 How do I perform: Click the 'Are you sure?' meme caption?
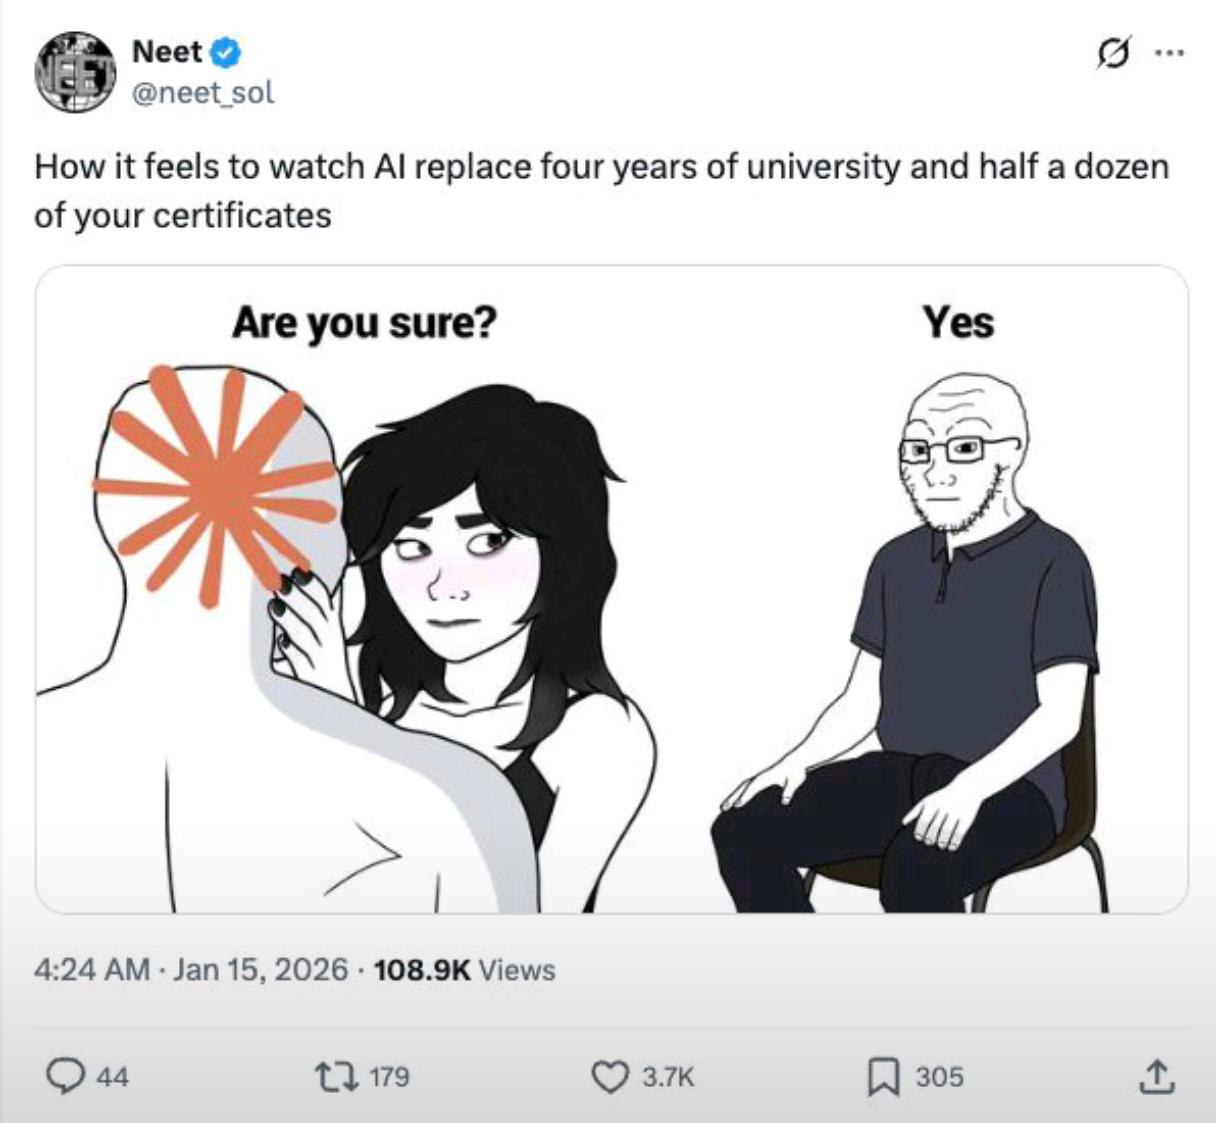click(x=363, y=322)
